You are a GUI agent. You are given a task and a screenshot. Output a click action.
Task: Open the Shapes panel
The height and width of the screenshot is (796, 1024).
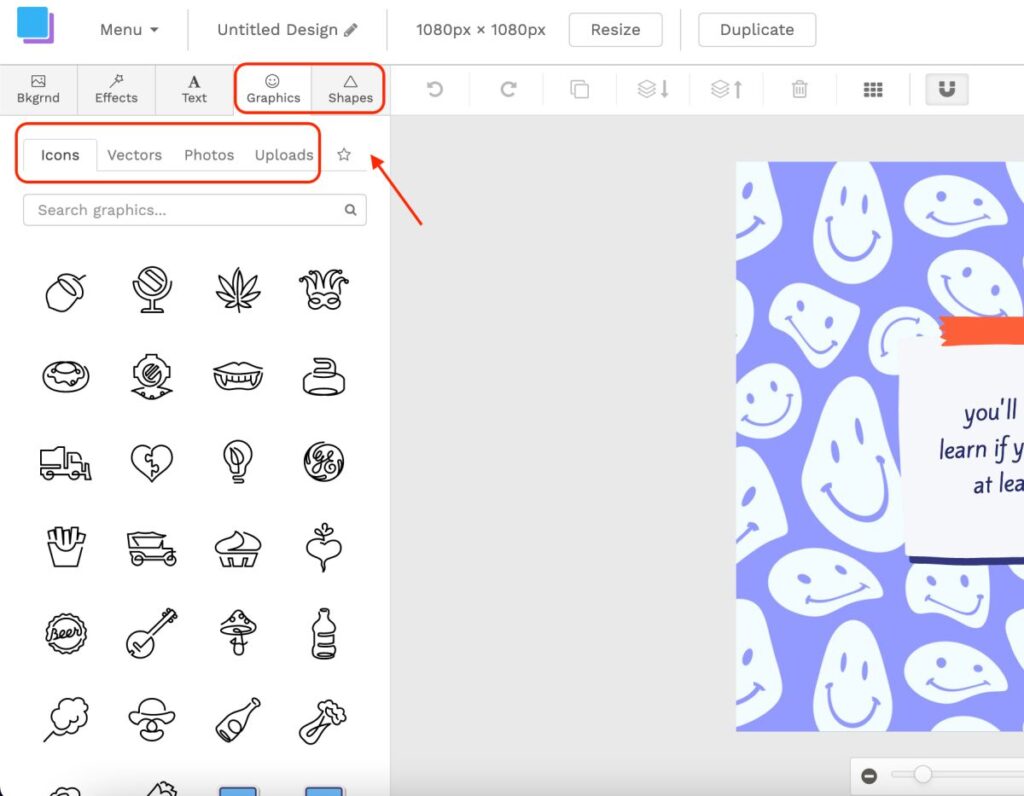coord(349,89)
